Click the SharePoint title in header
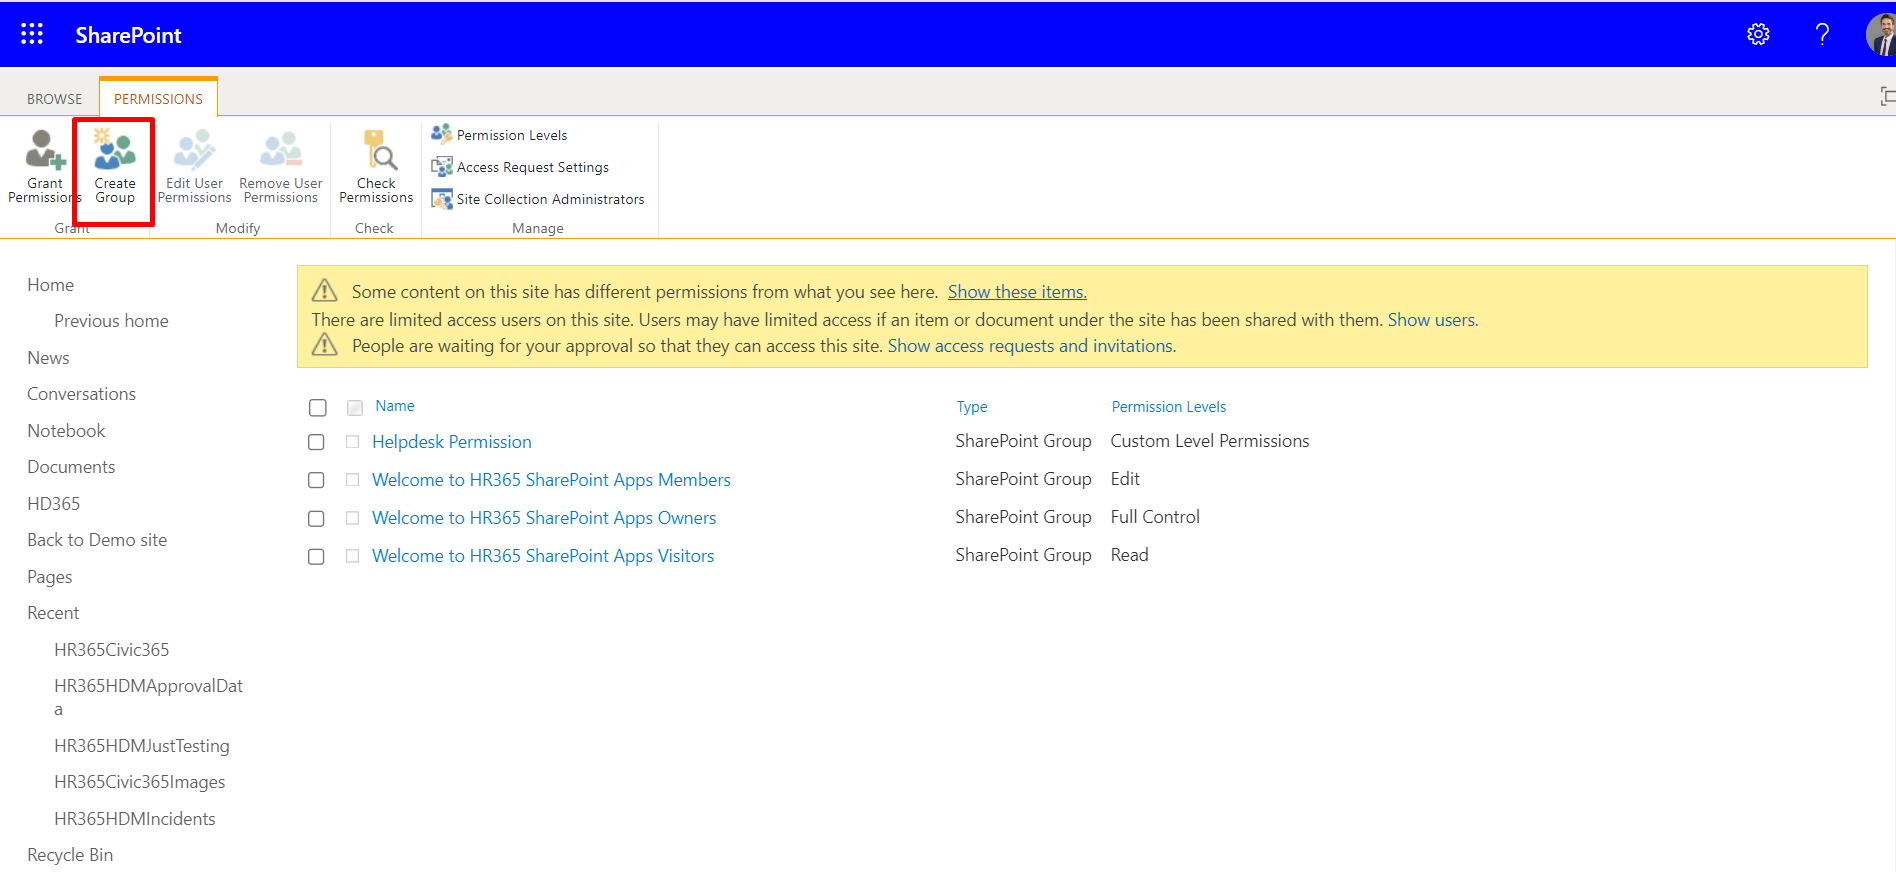1896x872 pixels. pos(128,35)
